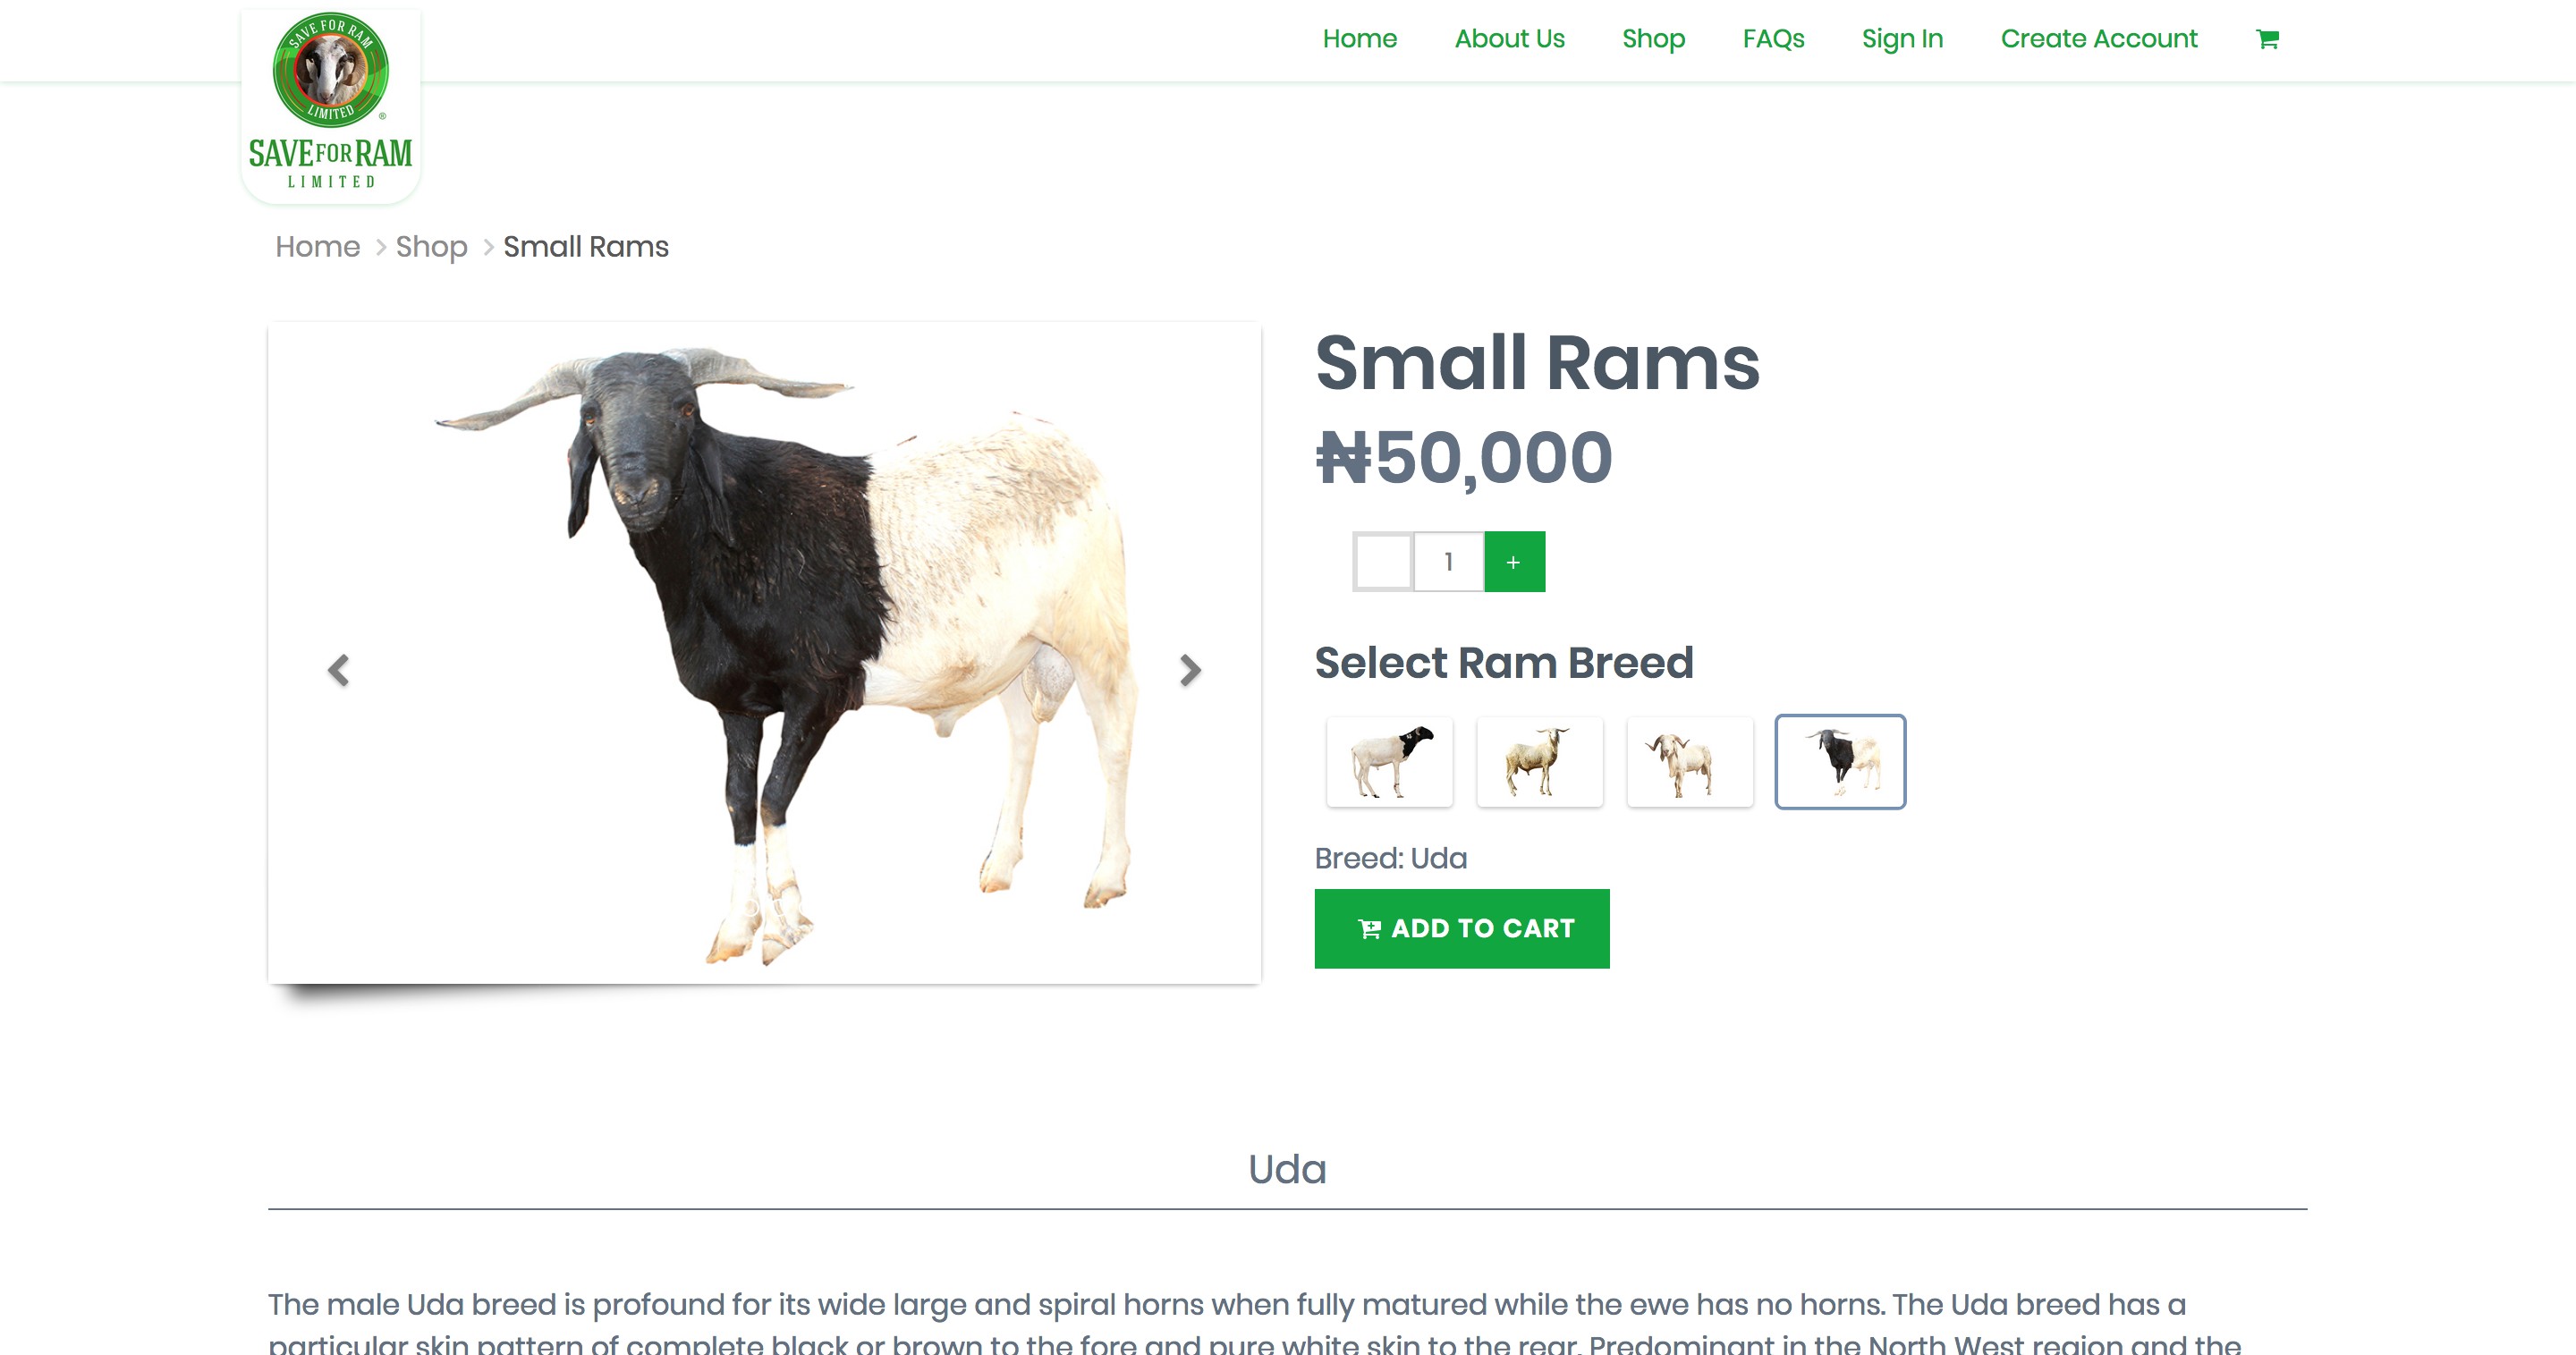Open the shopping cart icon in the navbar
This screenshot has width=2576, height=1355.
(x=2267, y=39)
